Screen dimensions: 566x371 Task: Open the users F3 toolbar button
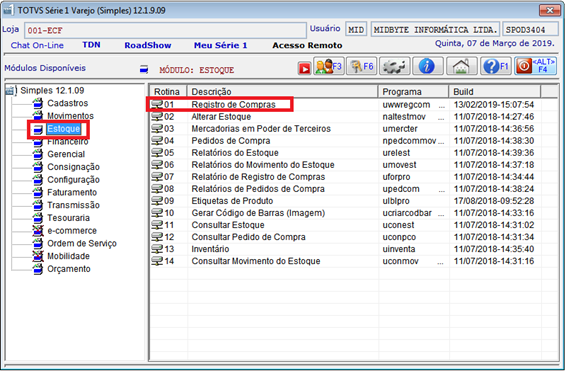(328, 66)
